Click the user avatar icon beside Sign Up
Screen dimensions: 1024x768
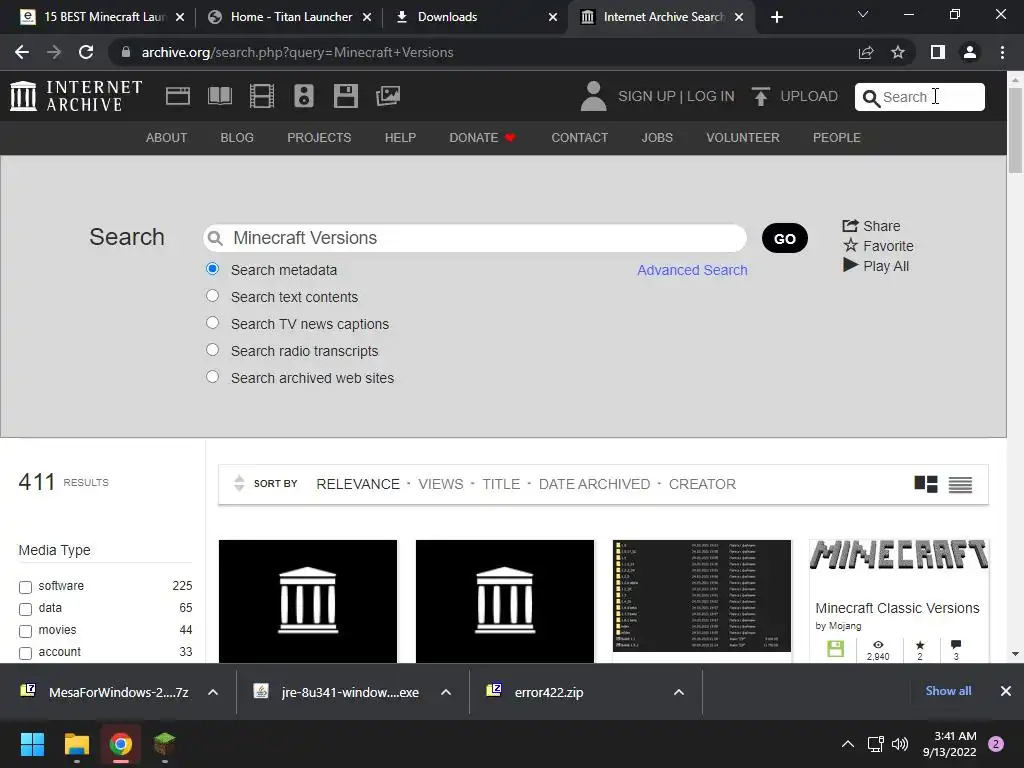[x=593, y=96]
